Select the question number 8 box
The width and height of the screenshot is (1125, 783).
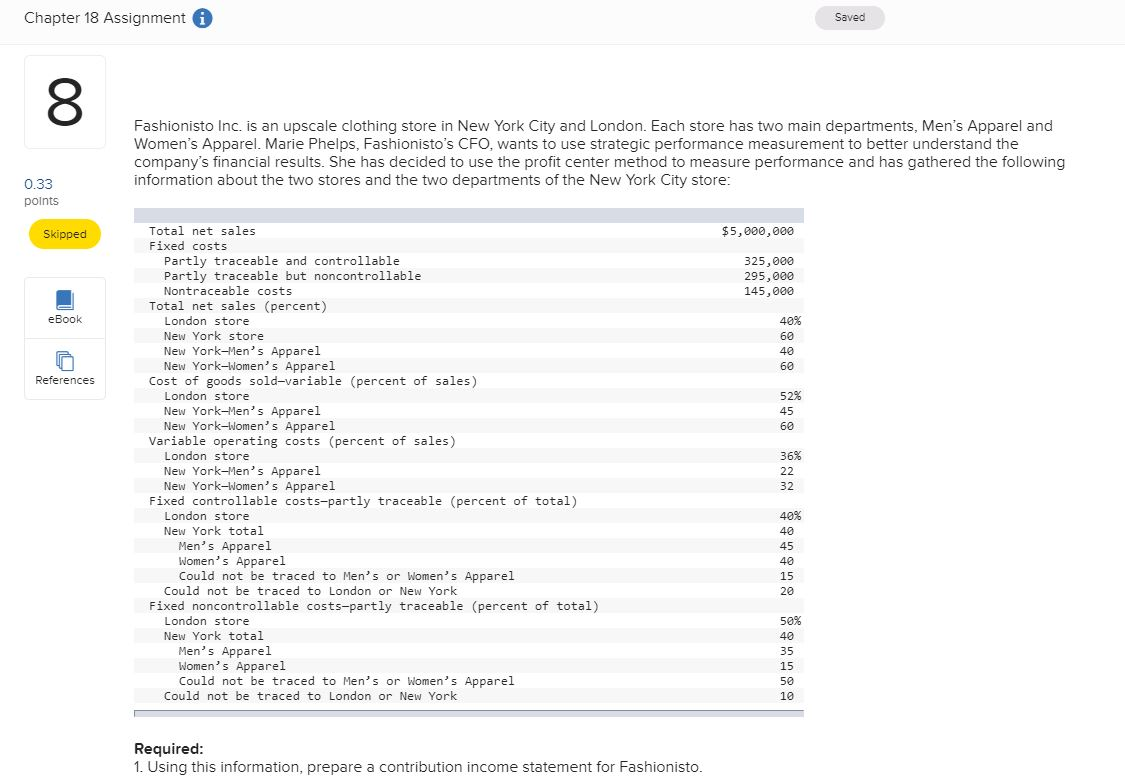(64, 101)
